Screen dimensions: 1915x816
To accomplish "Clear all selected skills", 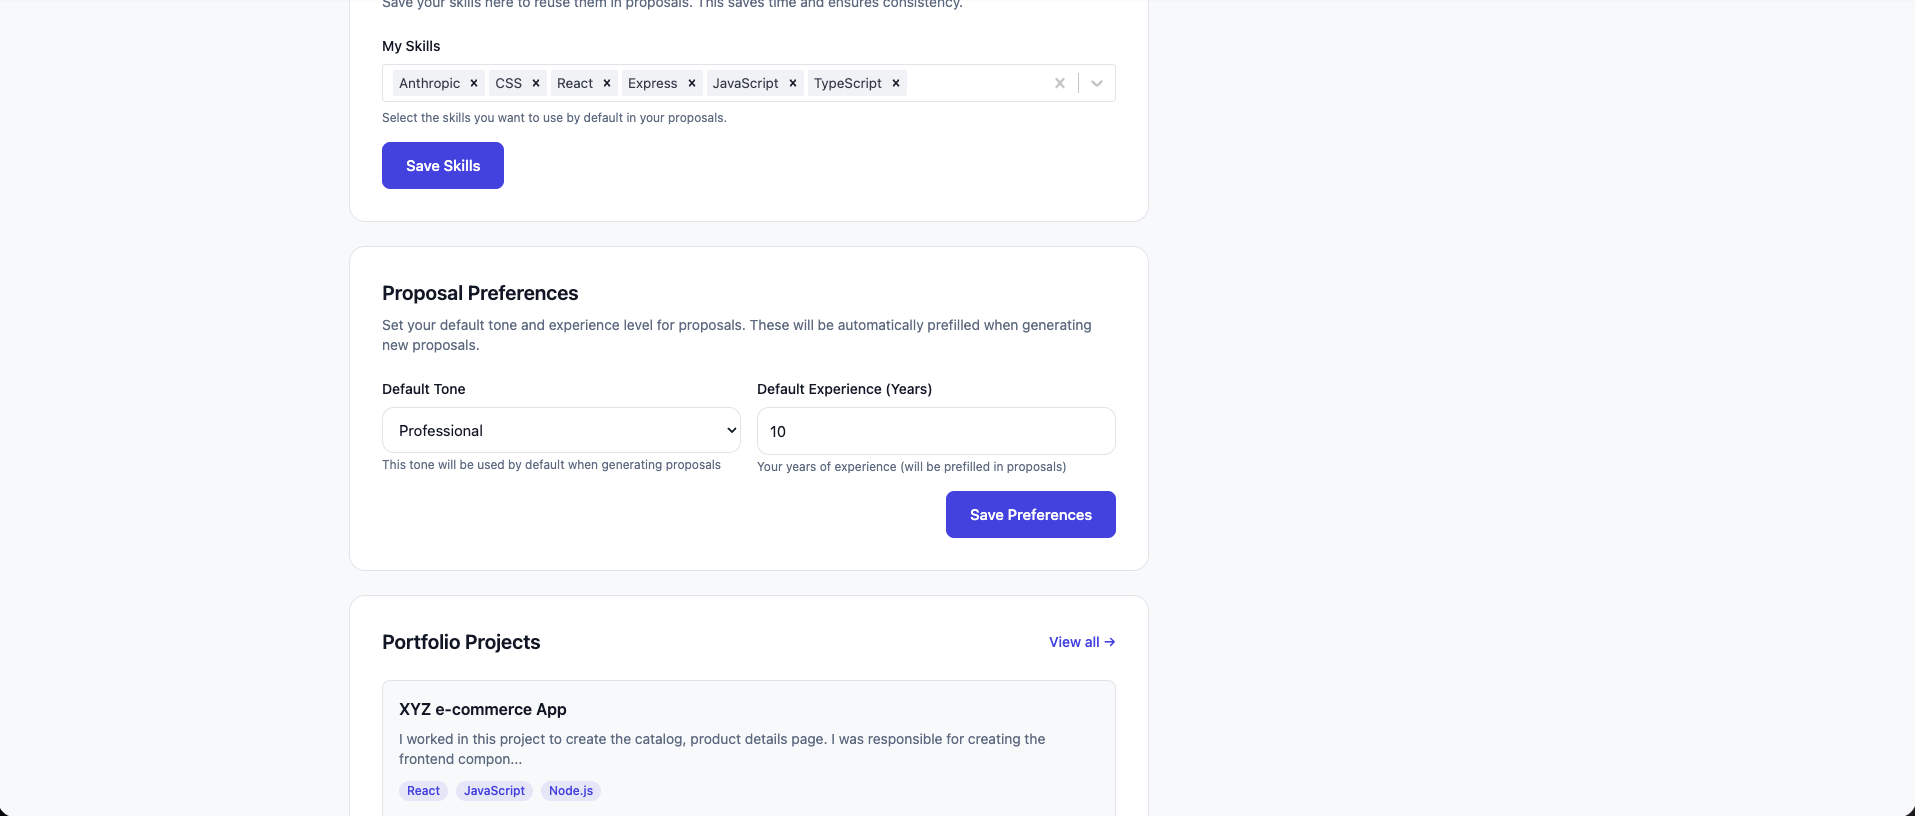I will click(x=1060, y=83).
